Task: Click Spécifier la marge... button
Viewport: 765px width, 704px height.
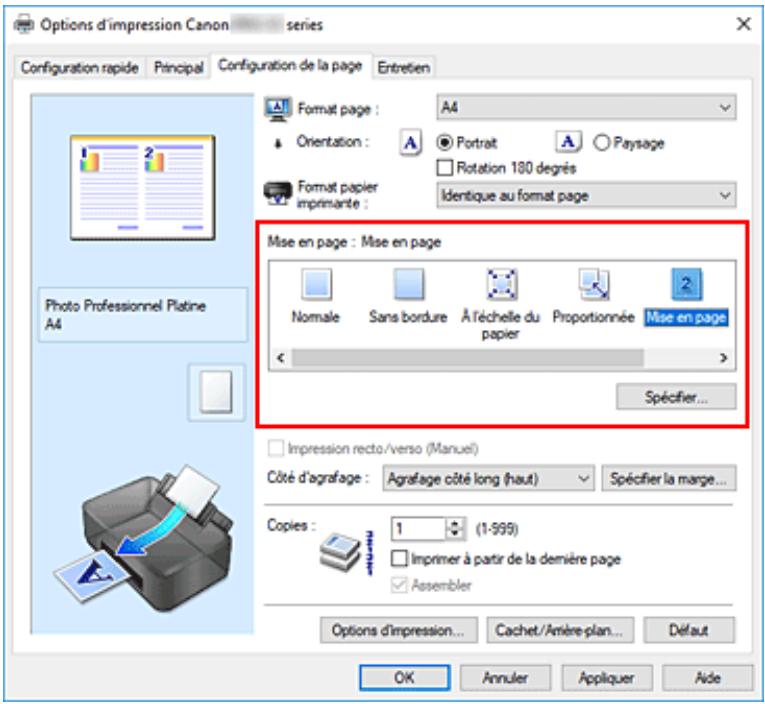Action: click(x=668, y=479)
